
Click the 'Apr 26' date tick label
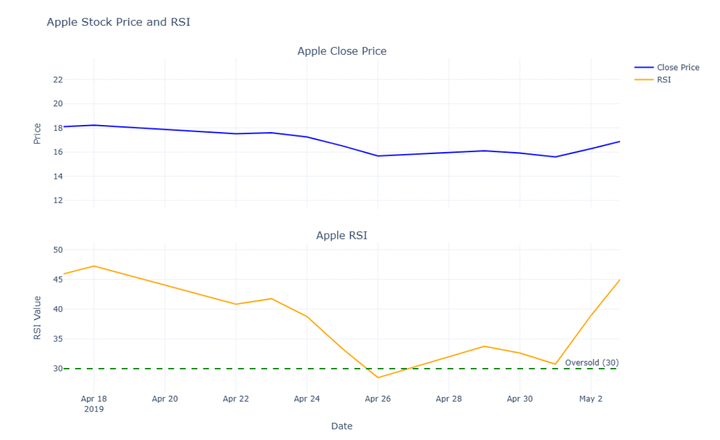(378, 399)
